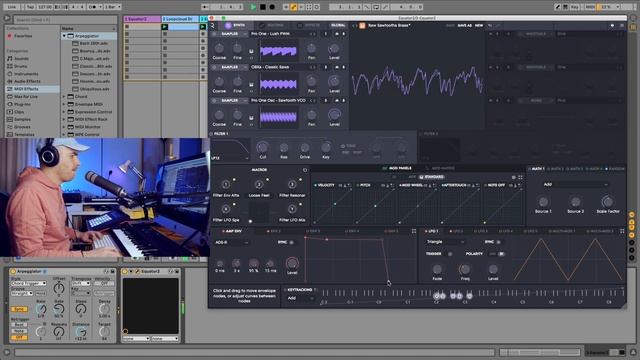Stop playback in the Ableton transport
The width and height of the screenshot is (640, 360).
pyautogui.click(x=263, y=7)
